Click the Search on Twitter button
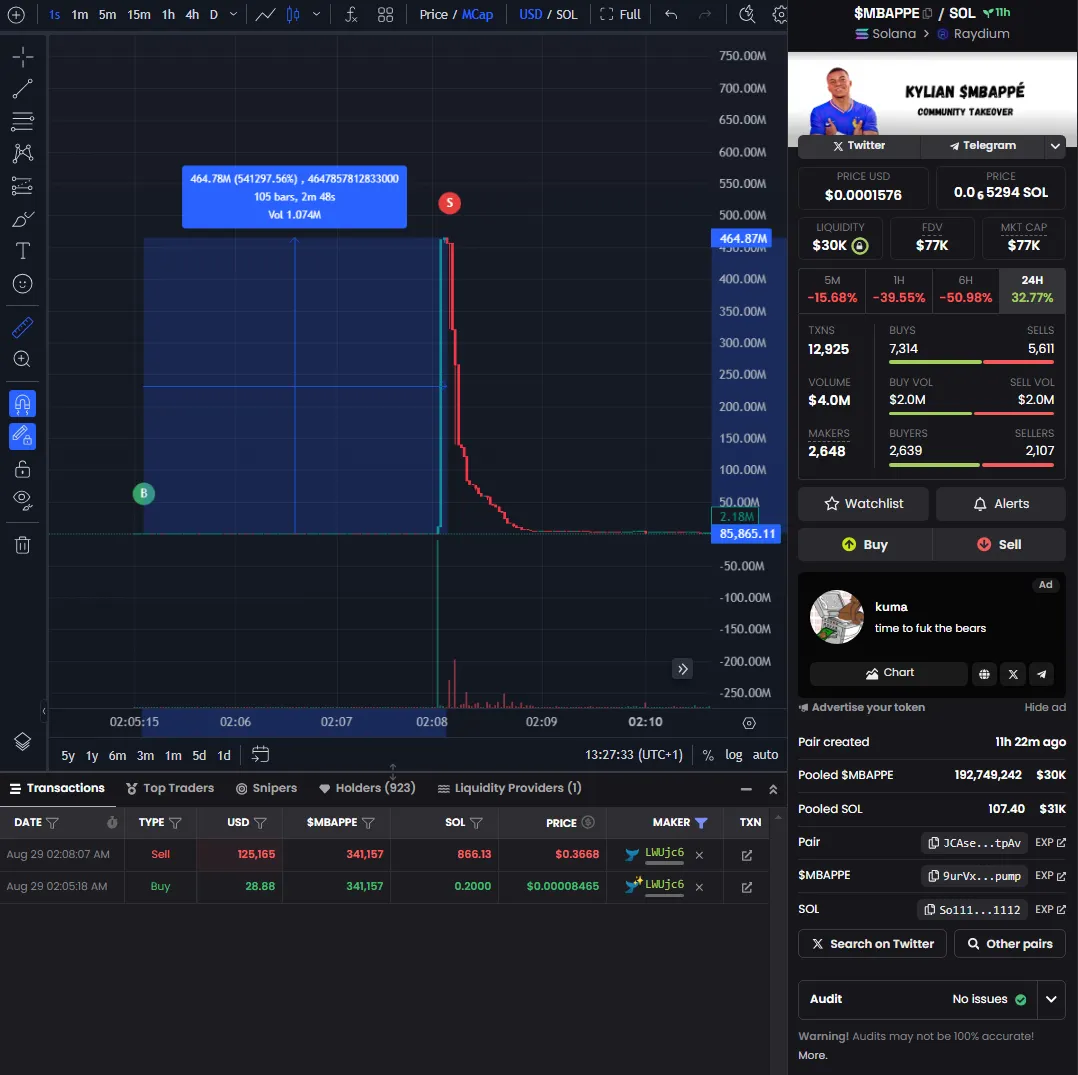1078x1075 pixels. click(871, 943)
